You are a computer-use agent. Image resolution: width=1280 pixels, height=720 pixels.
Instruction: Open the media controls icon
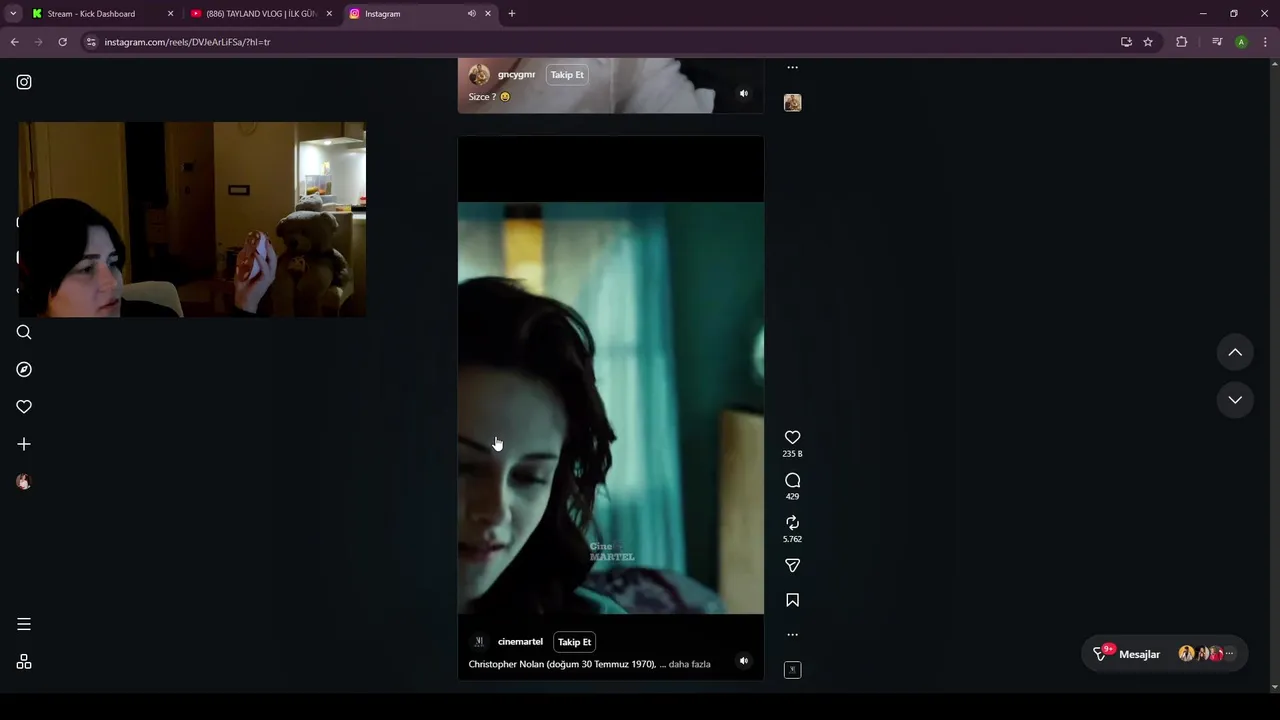click(x=1217, y=42)
